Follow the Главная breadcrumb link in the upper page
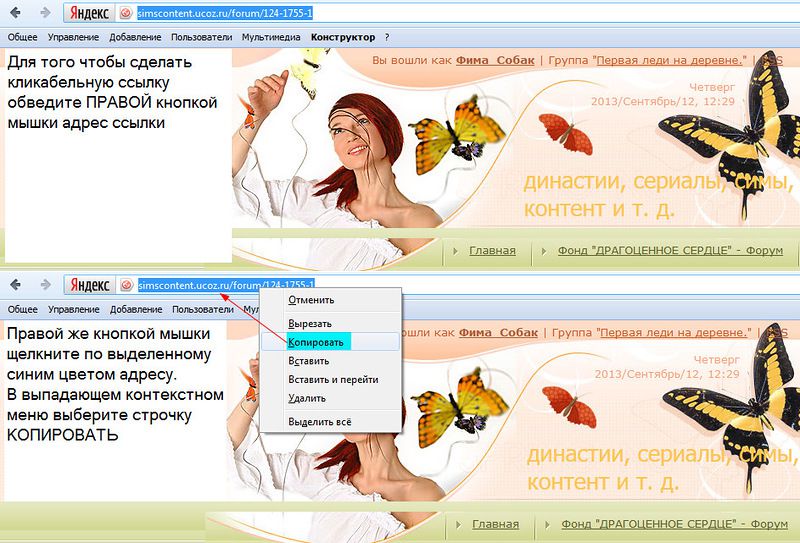This screenshot has width=800, height=543. tap(493, 251)
